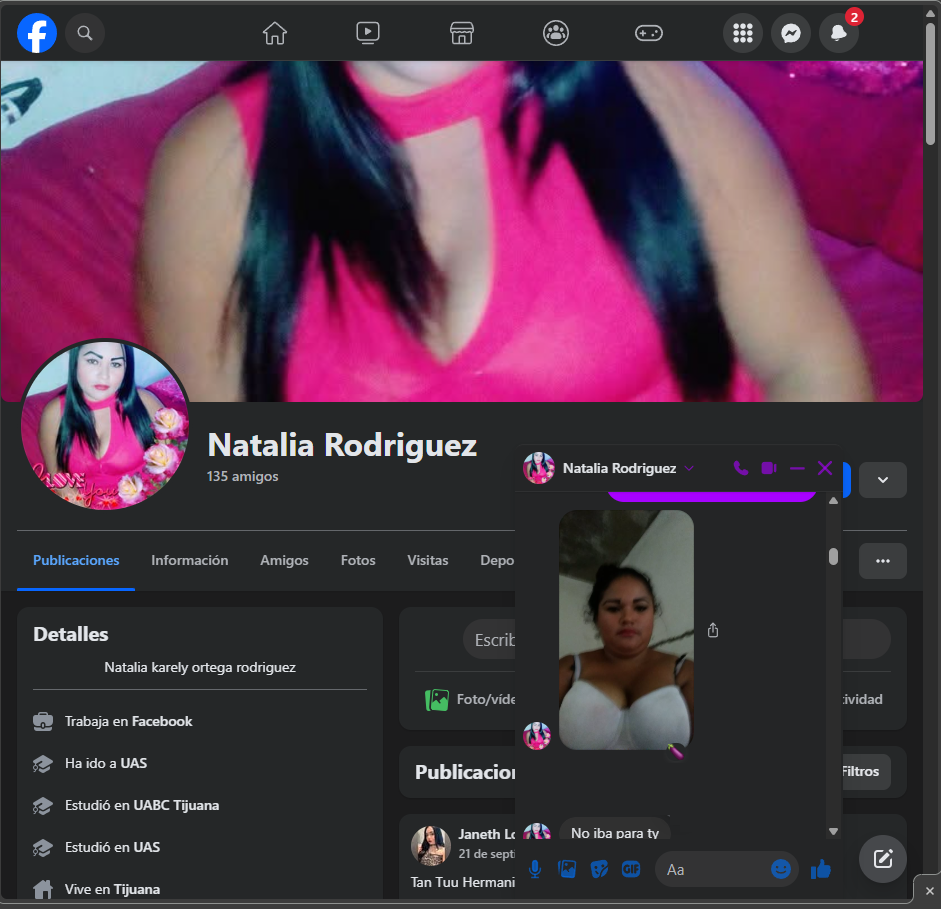Open the Groups icon in top bar
This screenshot has width=941, height=909.
point(555,32)
